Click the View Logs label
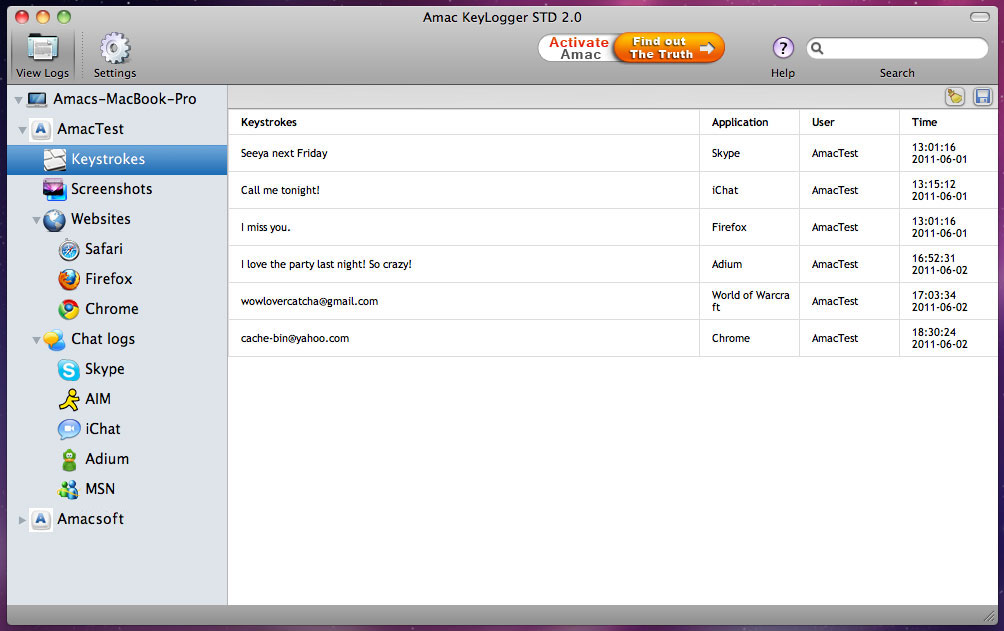This screenshot has width=1004, height=631. click(x=42, y=73)
